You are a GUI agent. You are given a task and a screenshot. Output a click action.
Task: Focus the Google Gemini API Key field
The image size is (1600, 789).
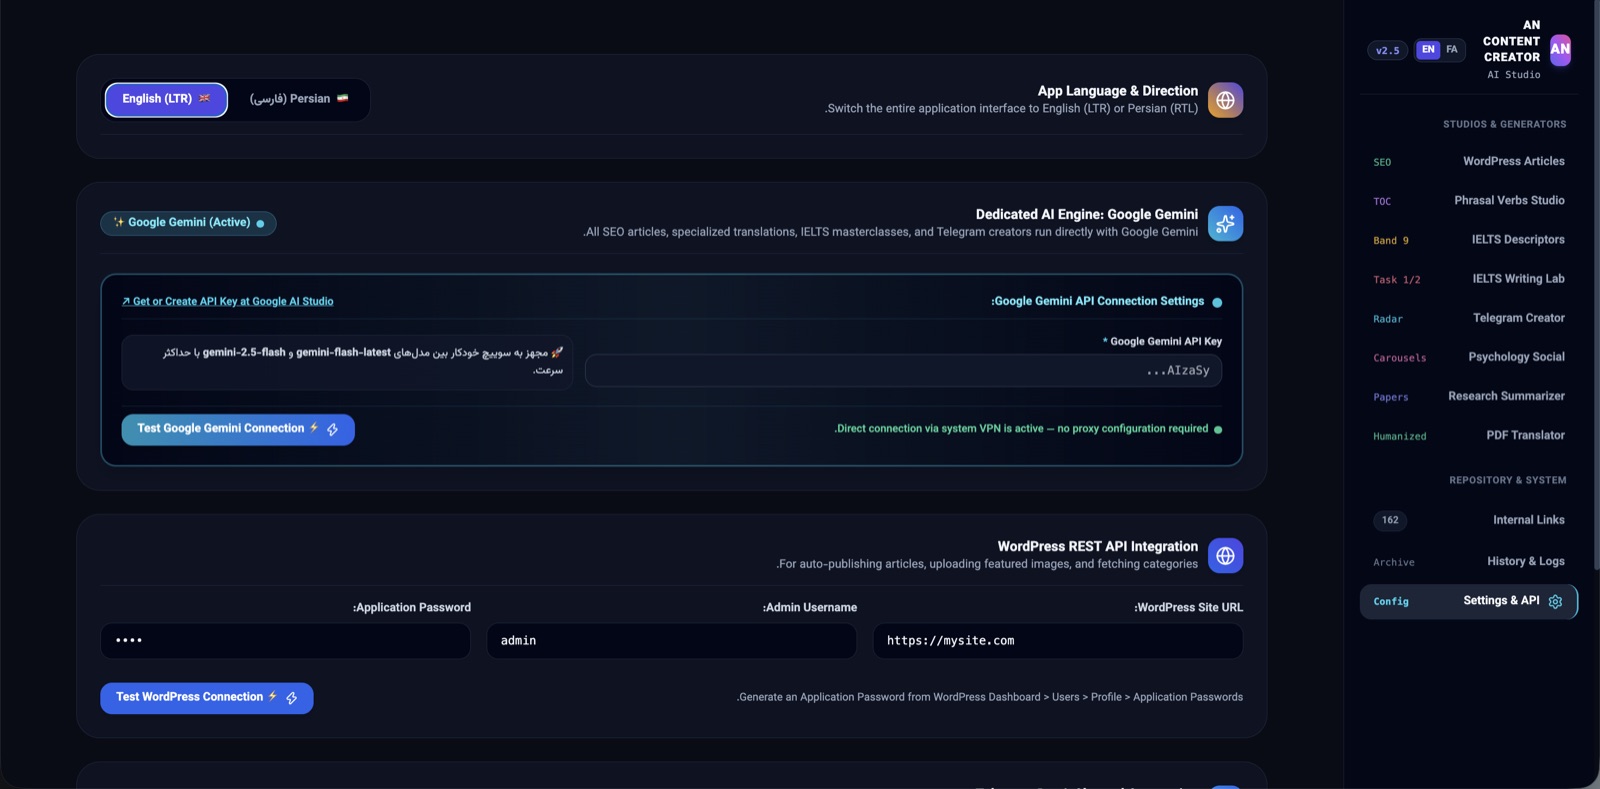pyautogui.click(x=903, y=371)
